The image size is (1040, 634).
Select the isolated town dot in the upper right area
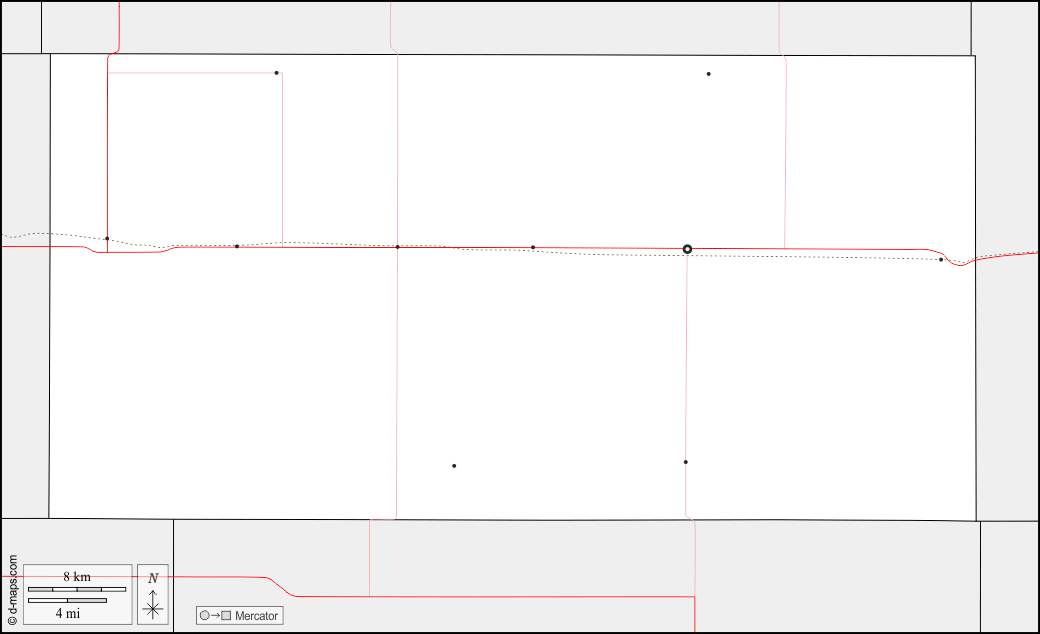[708, 74]
